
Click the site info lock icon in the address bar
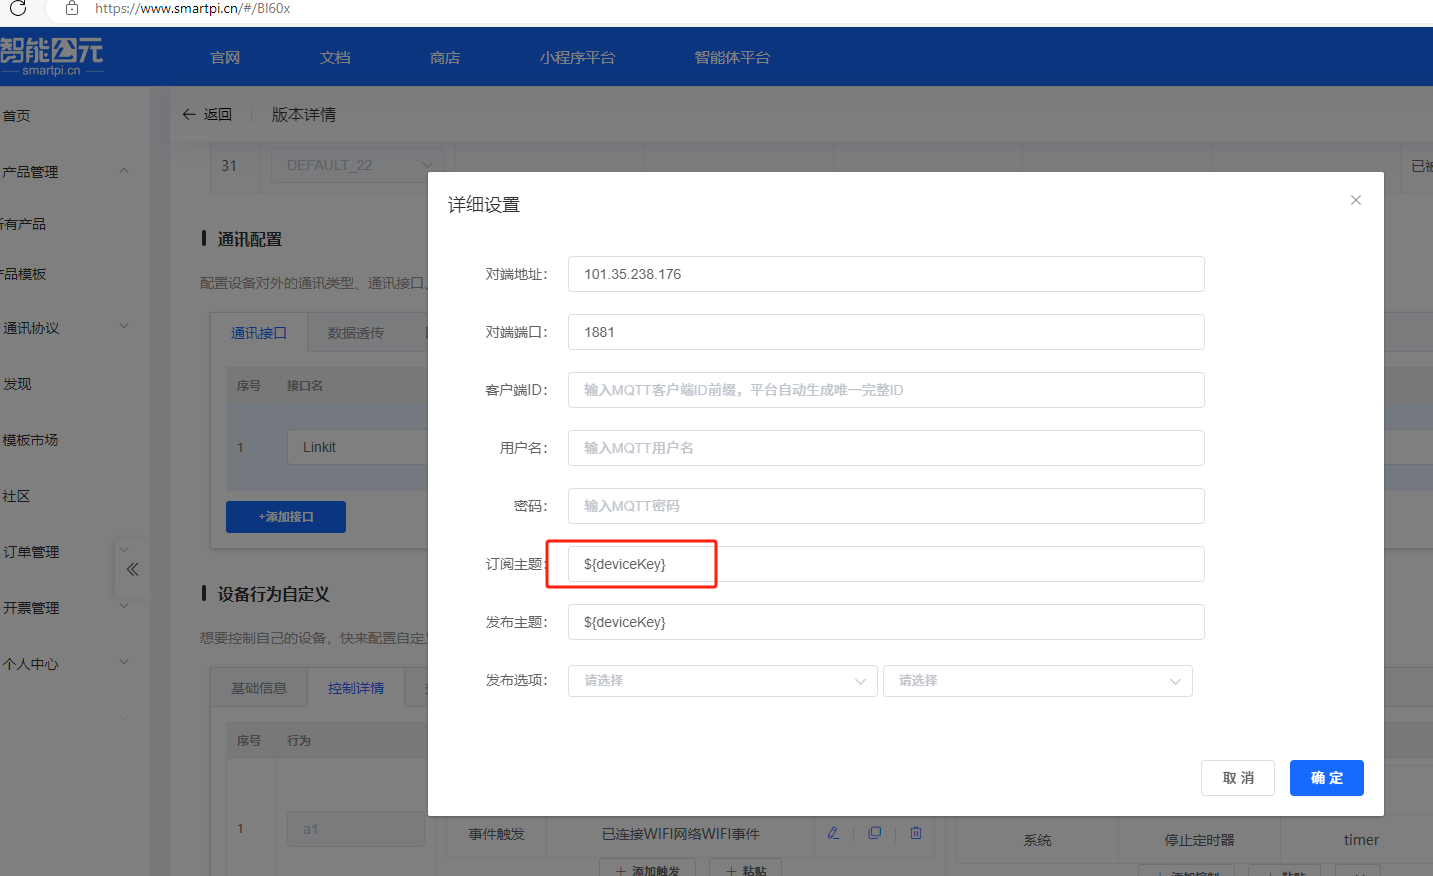70,10
